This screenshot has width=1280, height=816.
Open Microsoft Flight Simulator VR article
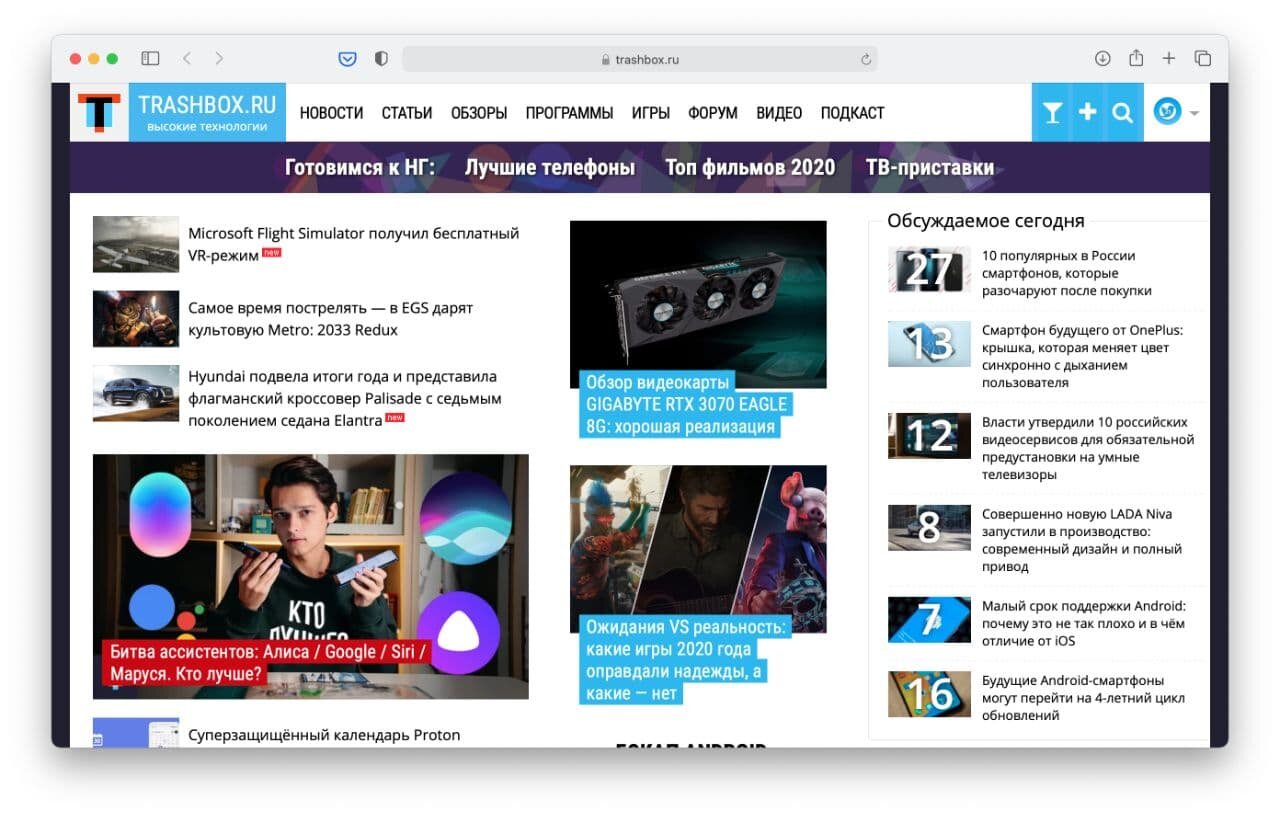[x=354, y=244]
